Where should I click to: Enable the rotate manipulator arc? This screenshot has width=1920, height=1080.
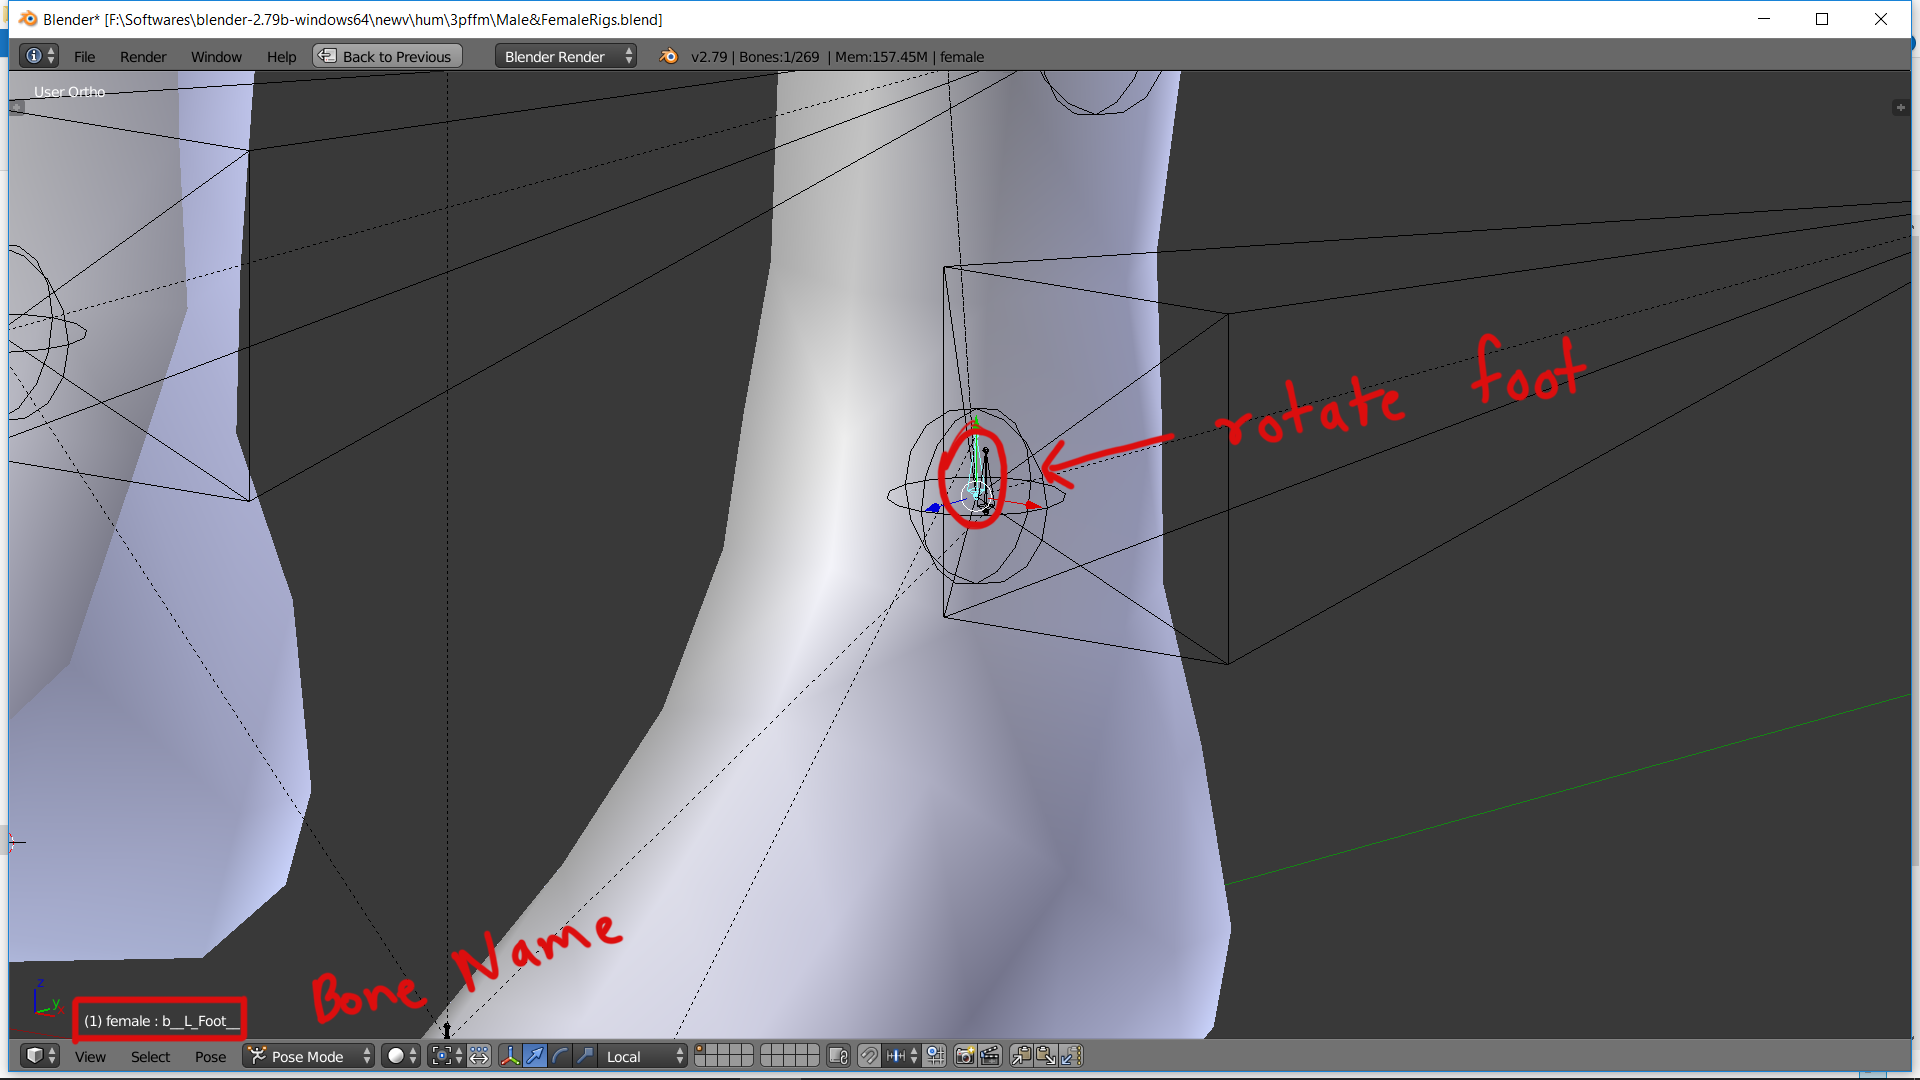pyautogui.click(x=560, y=1056)
